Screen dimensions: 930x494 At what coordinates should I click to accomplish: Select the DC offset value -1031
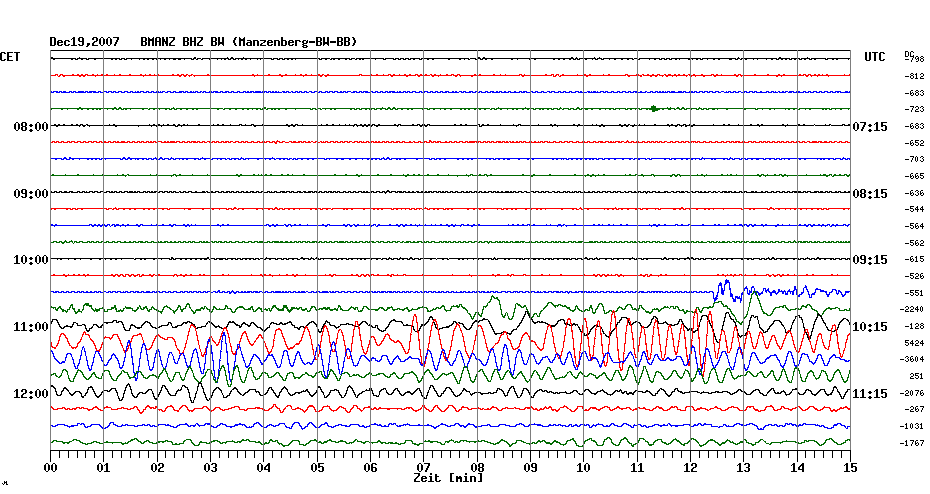coord(912,426)
